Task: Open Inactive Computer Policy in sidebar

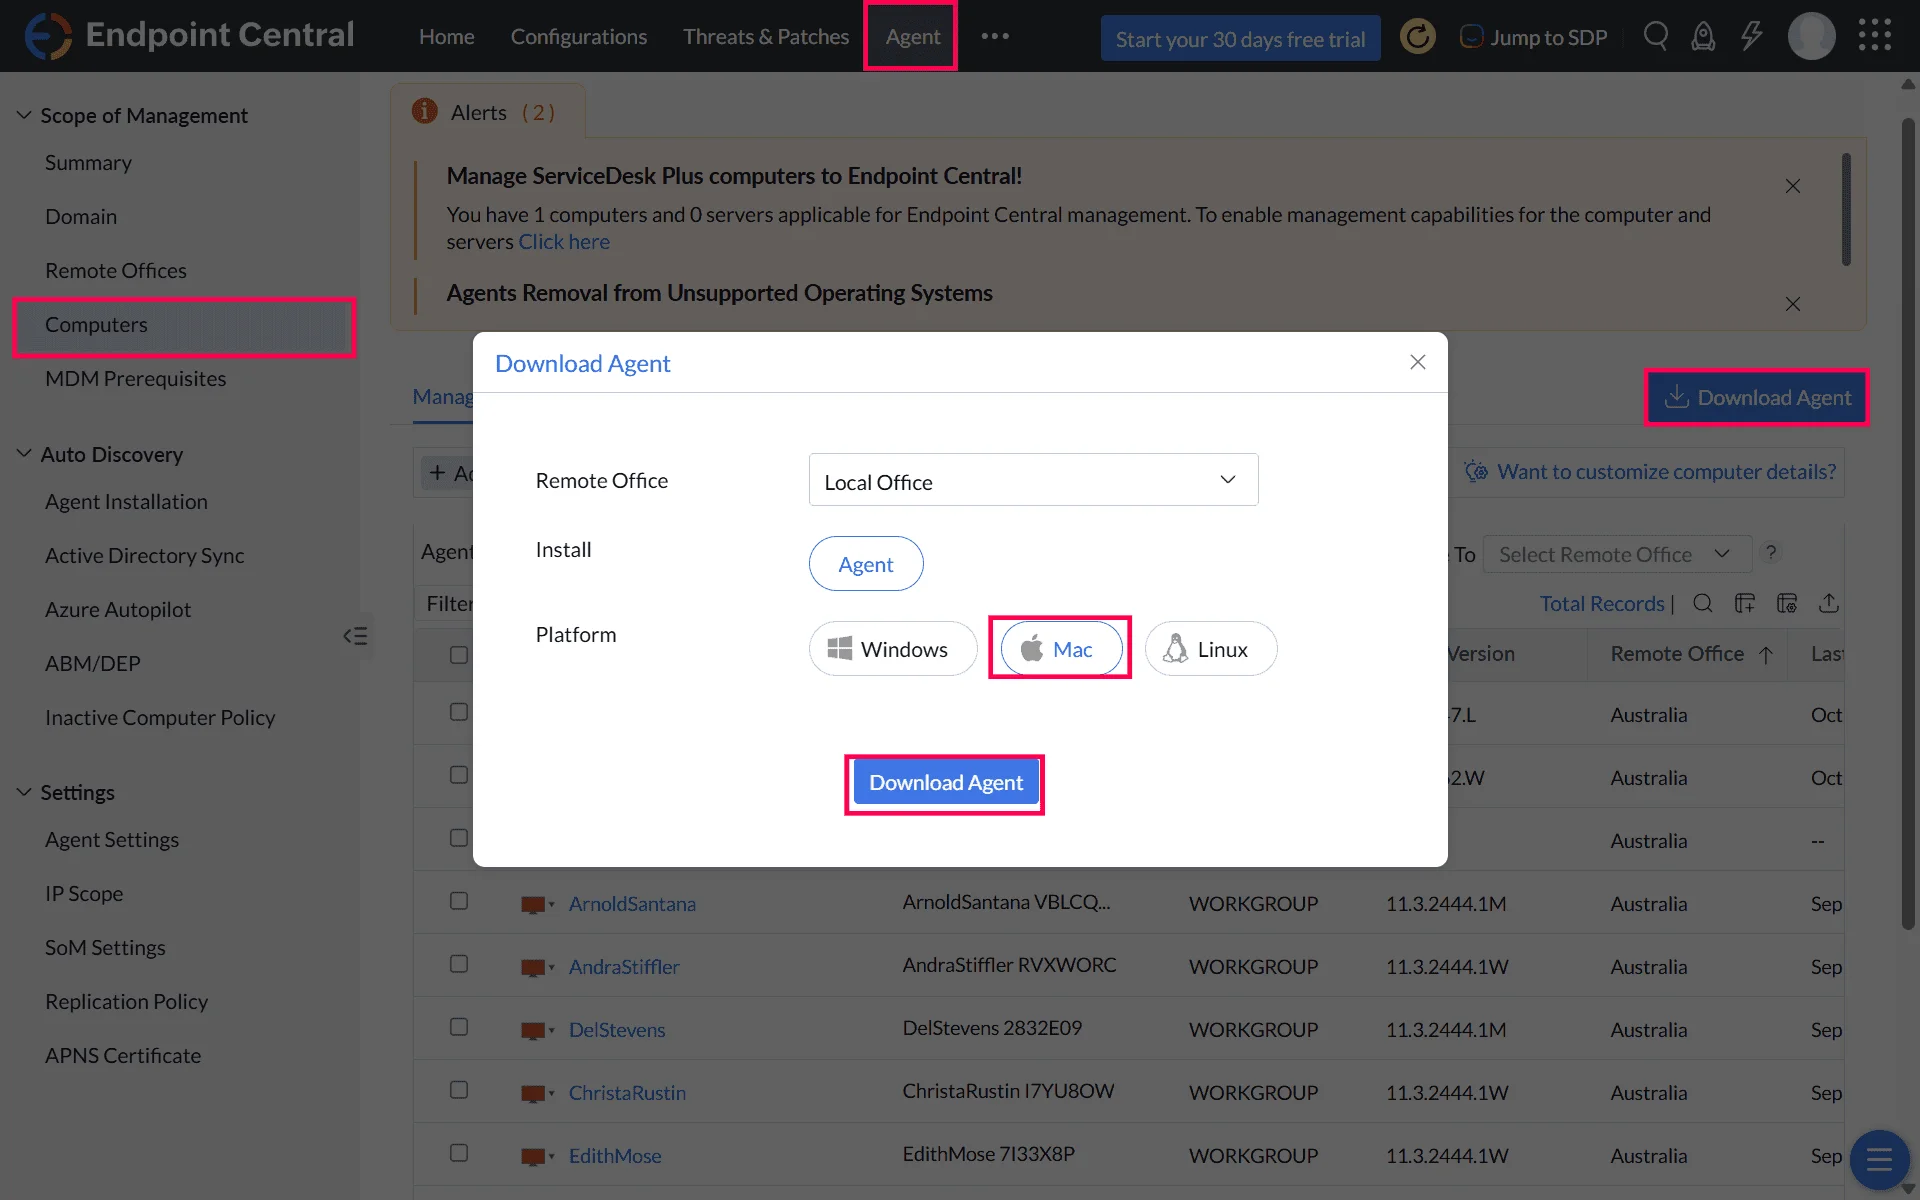Action: pyautogui.click(x=160, y=718)
